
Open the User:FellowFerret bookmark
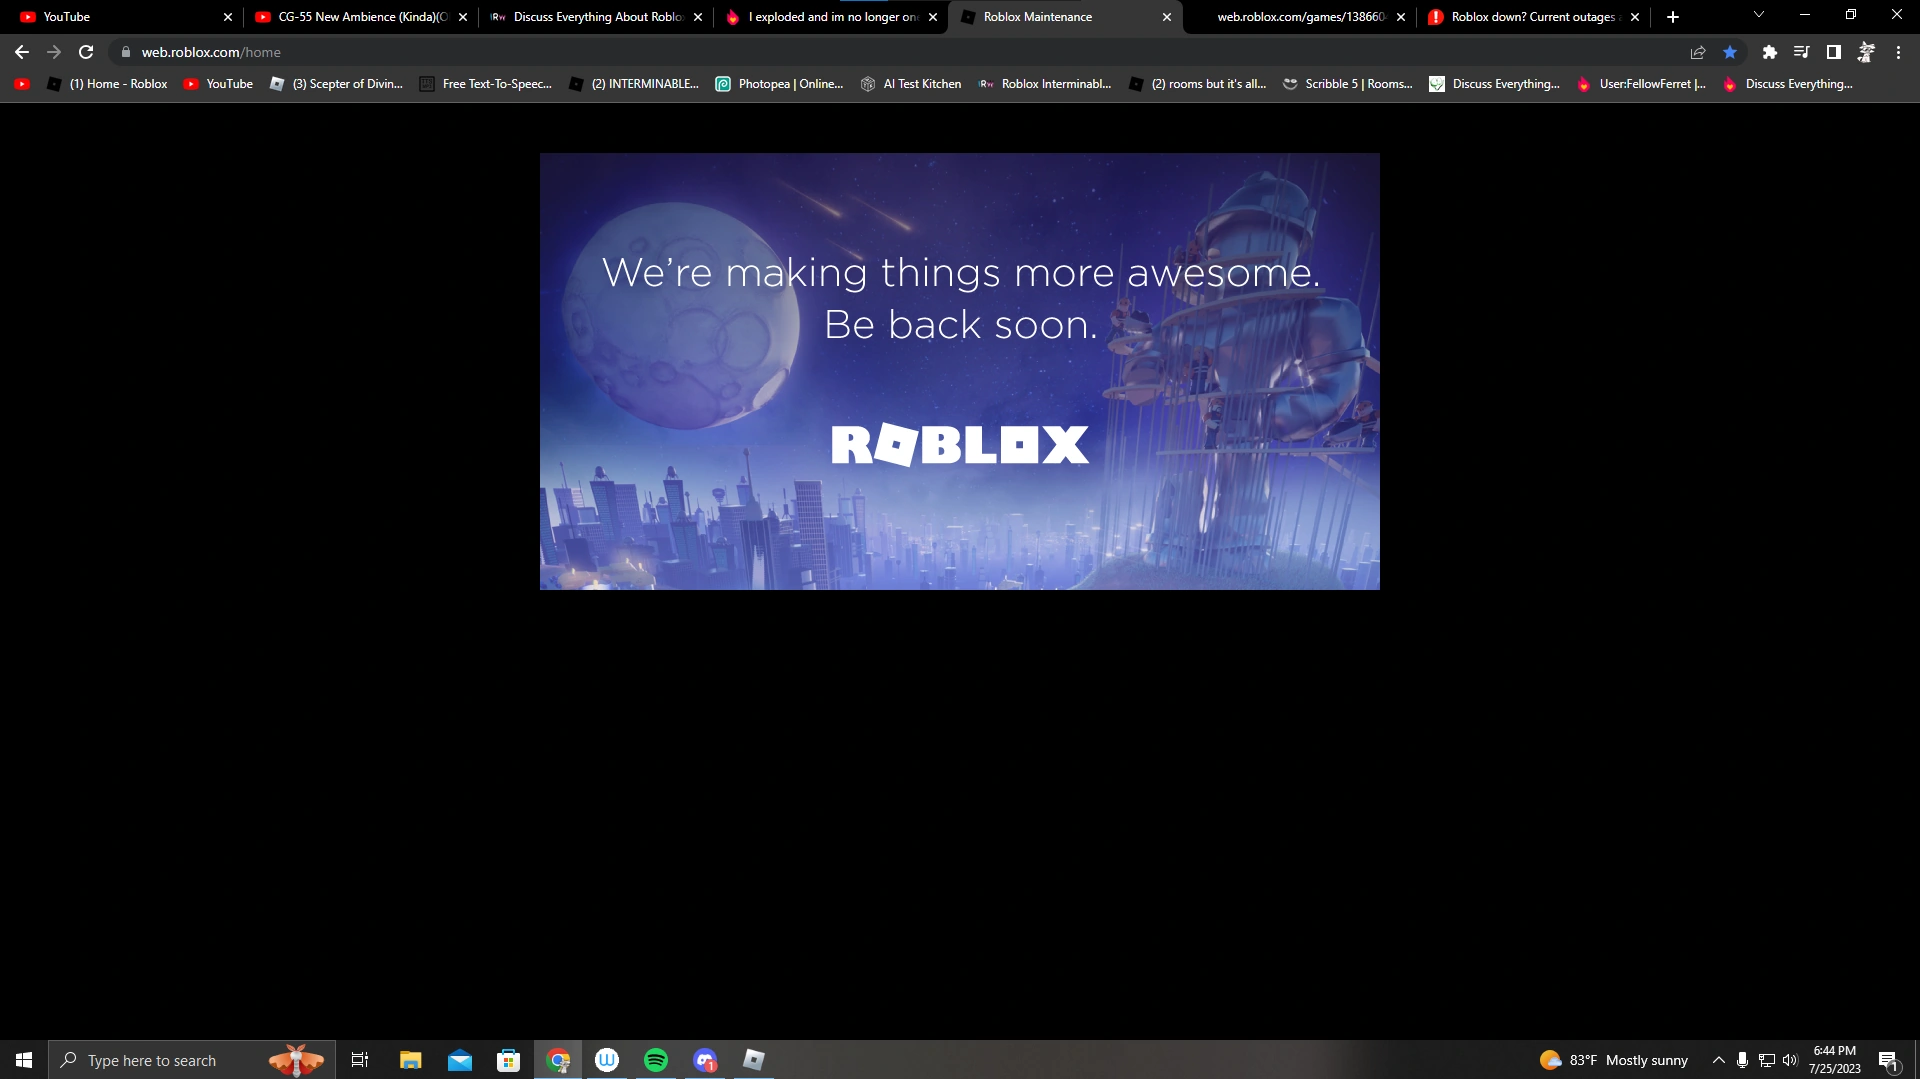click(1641, 84)
